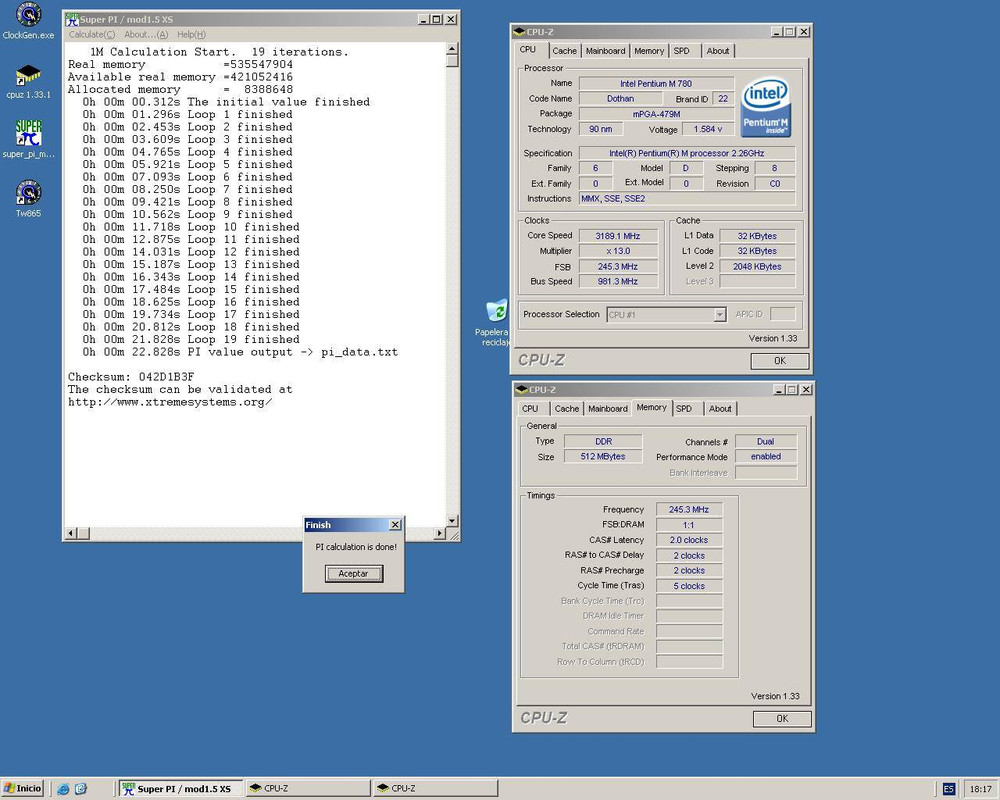This screenshot has width=1000, height=800.
Task: Select the SPD tab in lower CPU-Z
Action: 684,409
